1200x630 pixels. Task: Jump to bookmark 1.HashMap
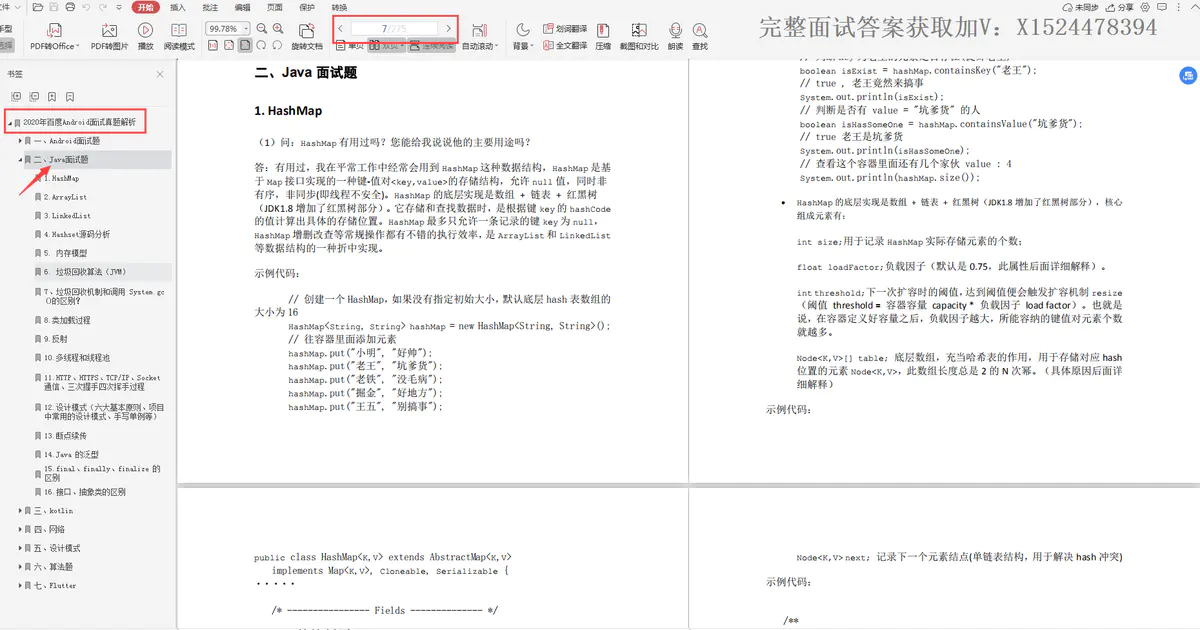[60, 178]
